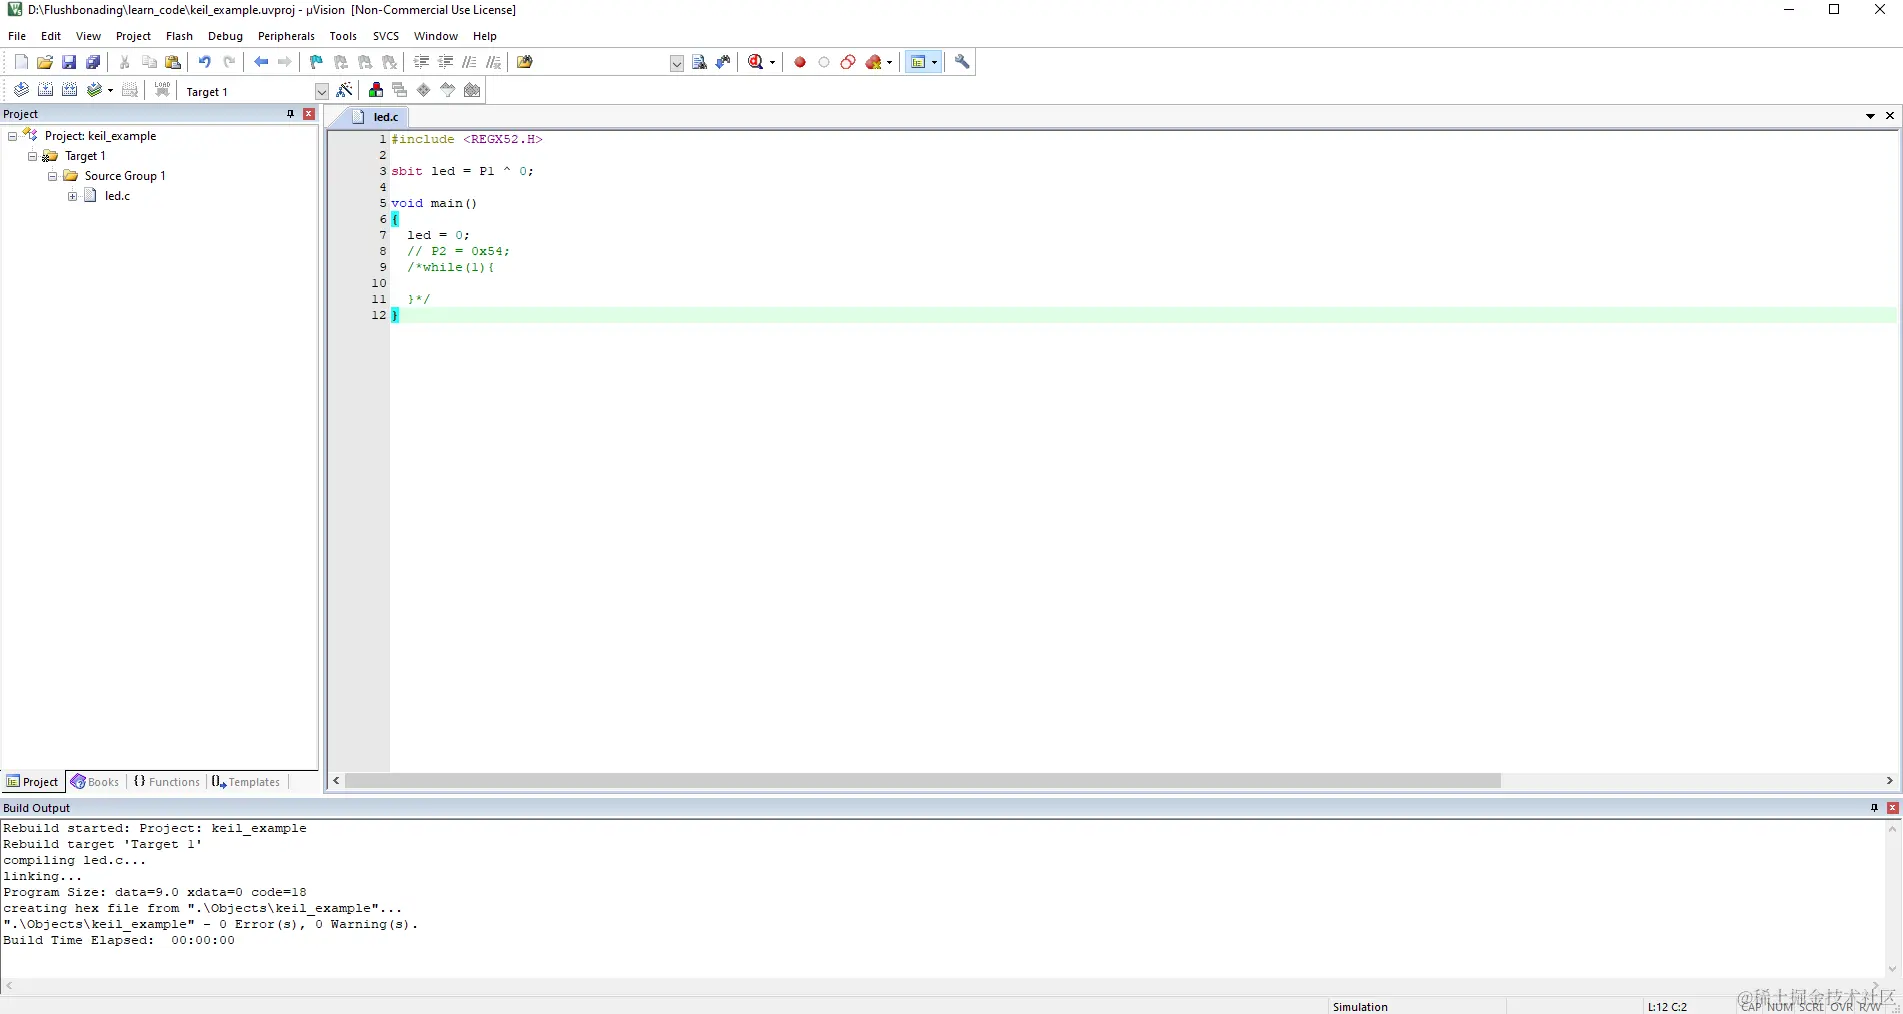
Task: Close the Project panel
Action: [309, 114]
